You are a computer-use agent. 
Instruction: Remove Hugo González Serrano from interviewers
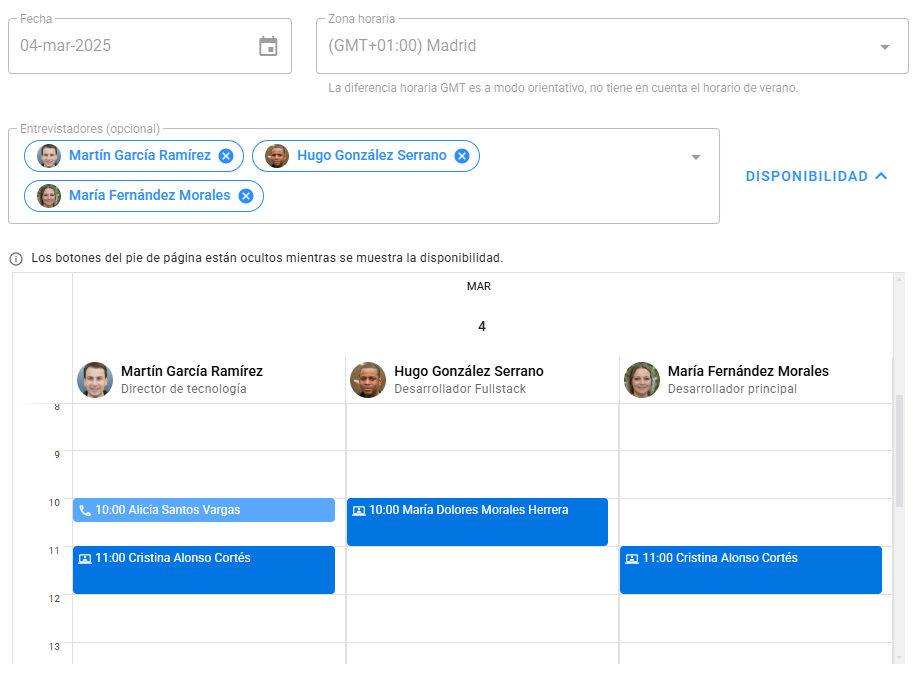pos(462,156)
